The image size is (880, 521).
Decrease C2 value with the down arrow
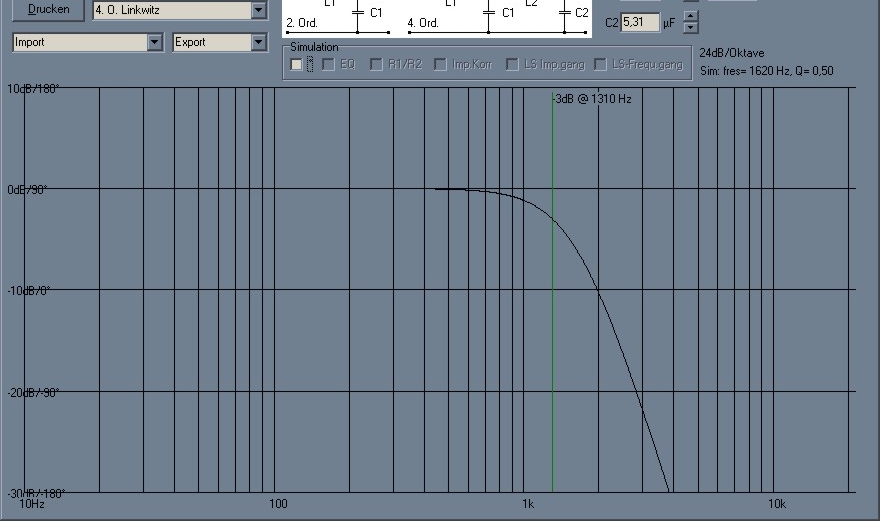point(691,28)
